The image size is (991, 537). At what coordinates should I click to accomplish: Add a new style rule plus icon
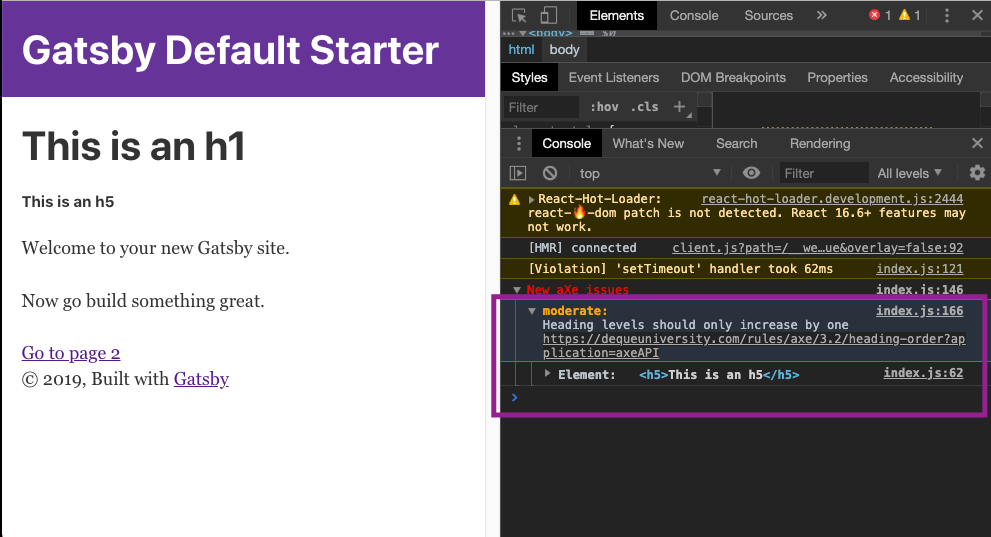coord(679,107)
